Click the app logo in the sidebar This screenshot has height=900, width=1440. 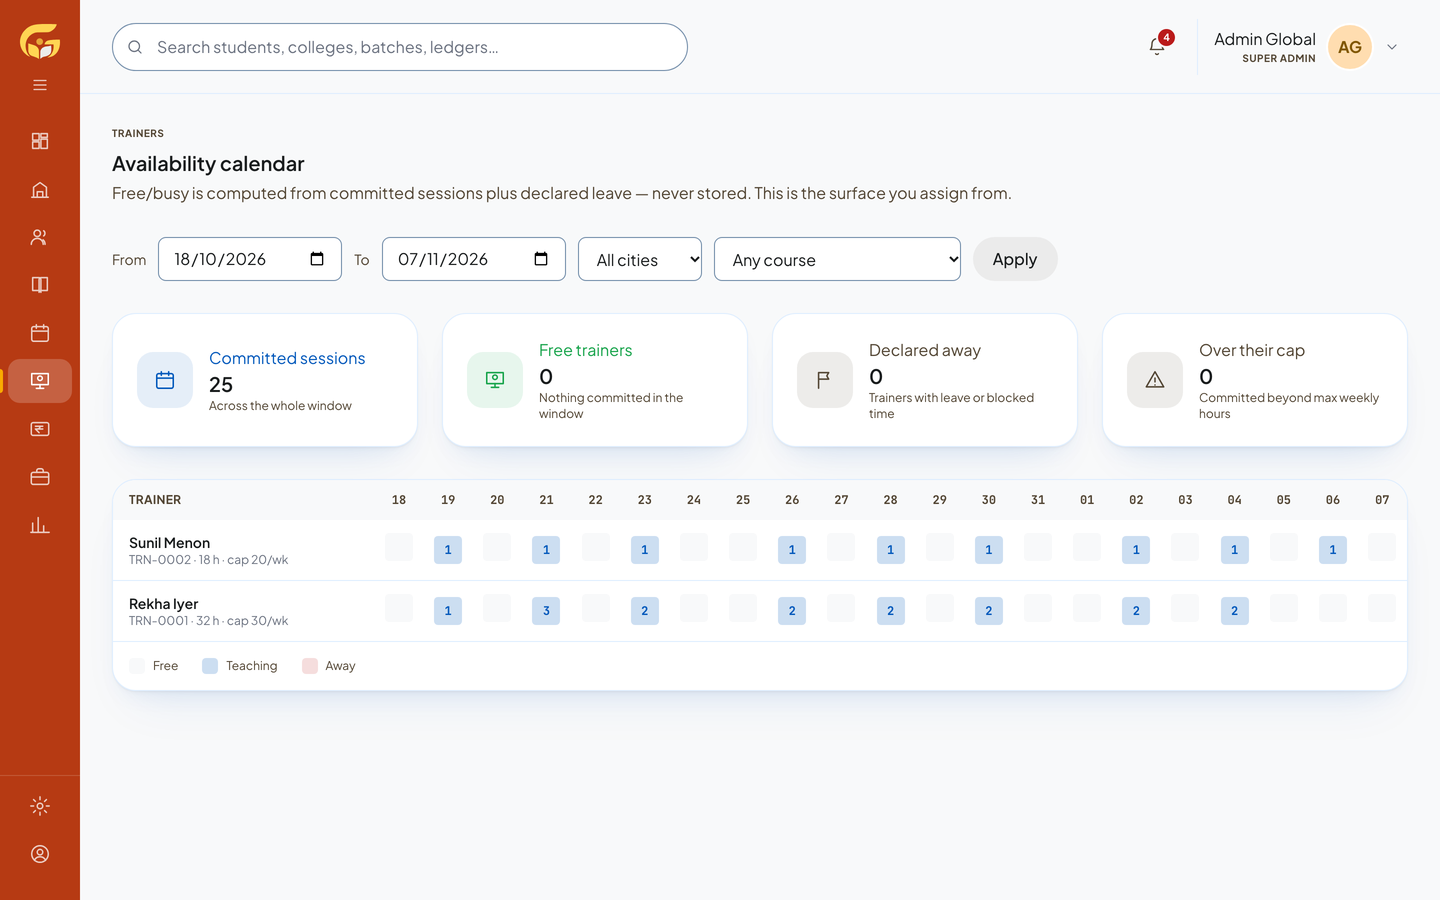pos(40,42)
